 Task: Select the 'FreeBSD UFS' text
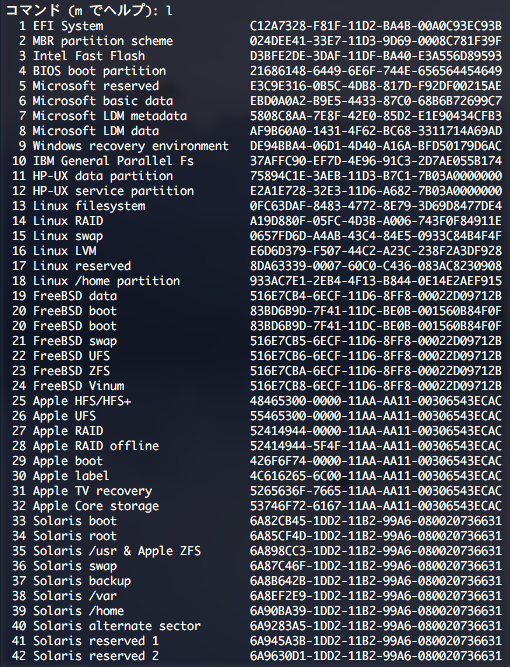coord(71,356)
